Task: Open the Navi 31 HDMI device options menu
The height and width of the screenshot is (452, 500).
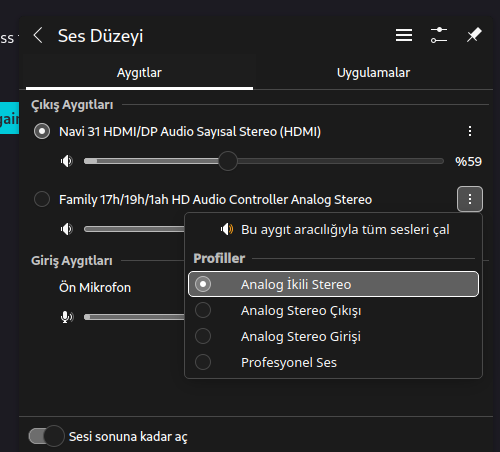Action: pyautogui.click(x=470, y=131)
